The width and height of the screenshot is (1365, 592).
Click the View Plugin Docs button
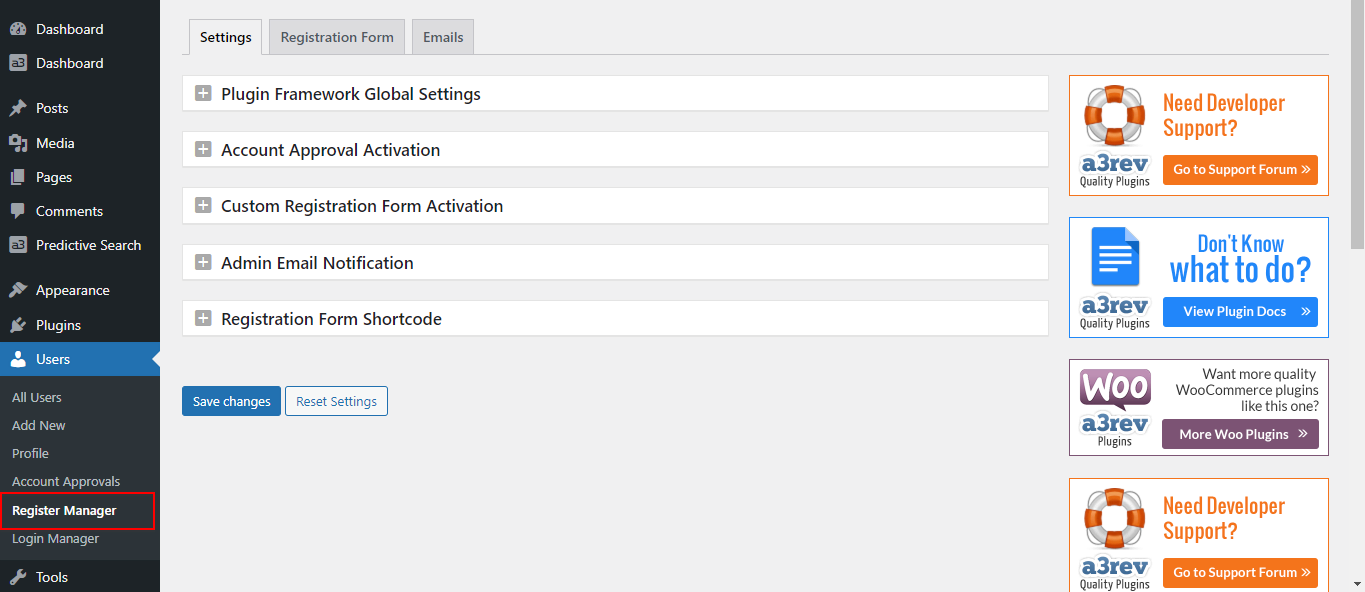[1240, 311]
